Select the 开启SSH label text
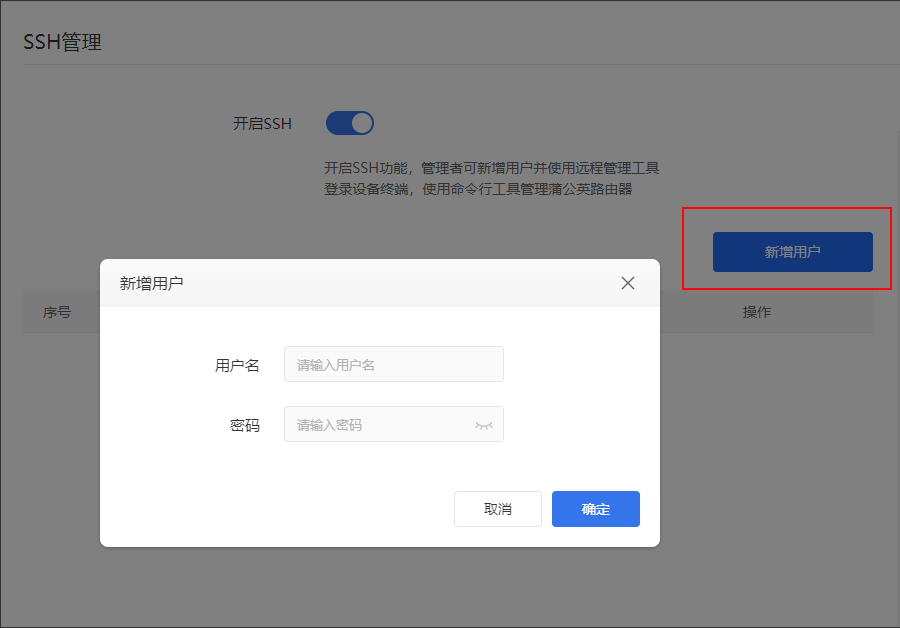This screenshot has height=628, width=900. [x=262, y=123]
